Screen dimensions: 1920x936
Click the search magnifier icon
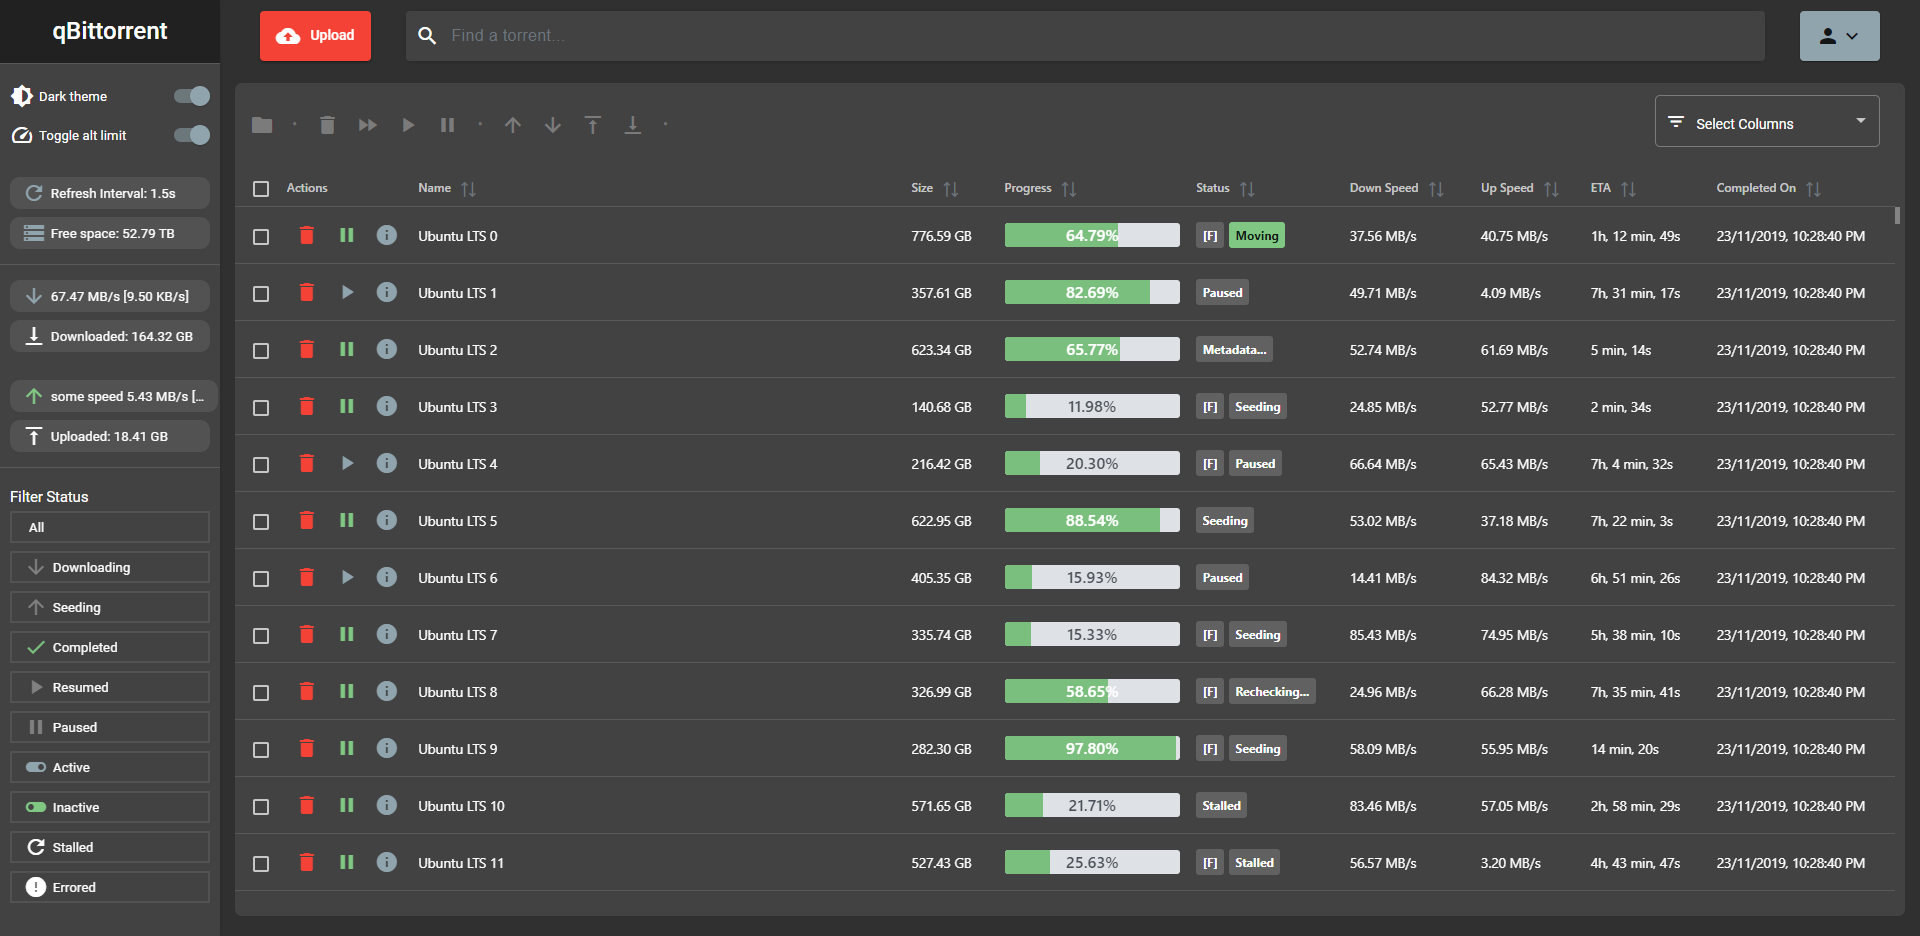[427, 36]
